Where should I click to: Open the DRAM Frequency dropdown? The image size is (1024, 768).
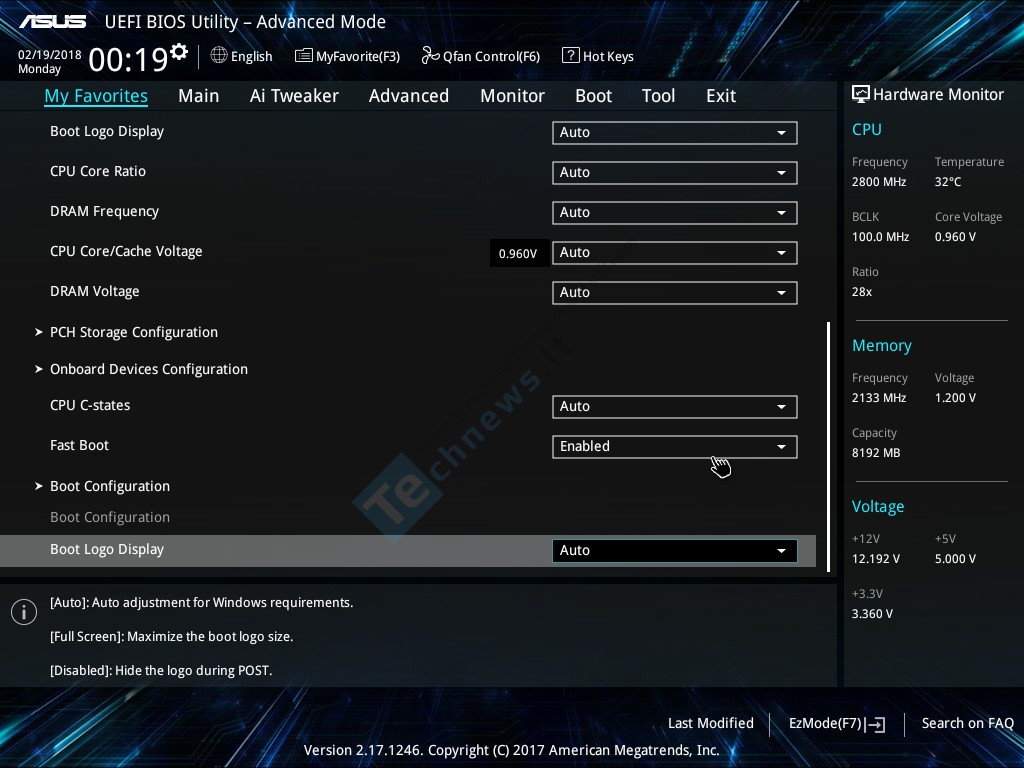(x=675, y=212)
